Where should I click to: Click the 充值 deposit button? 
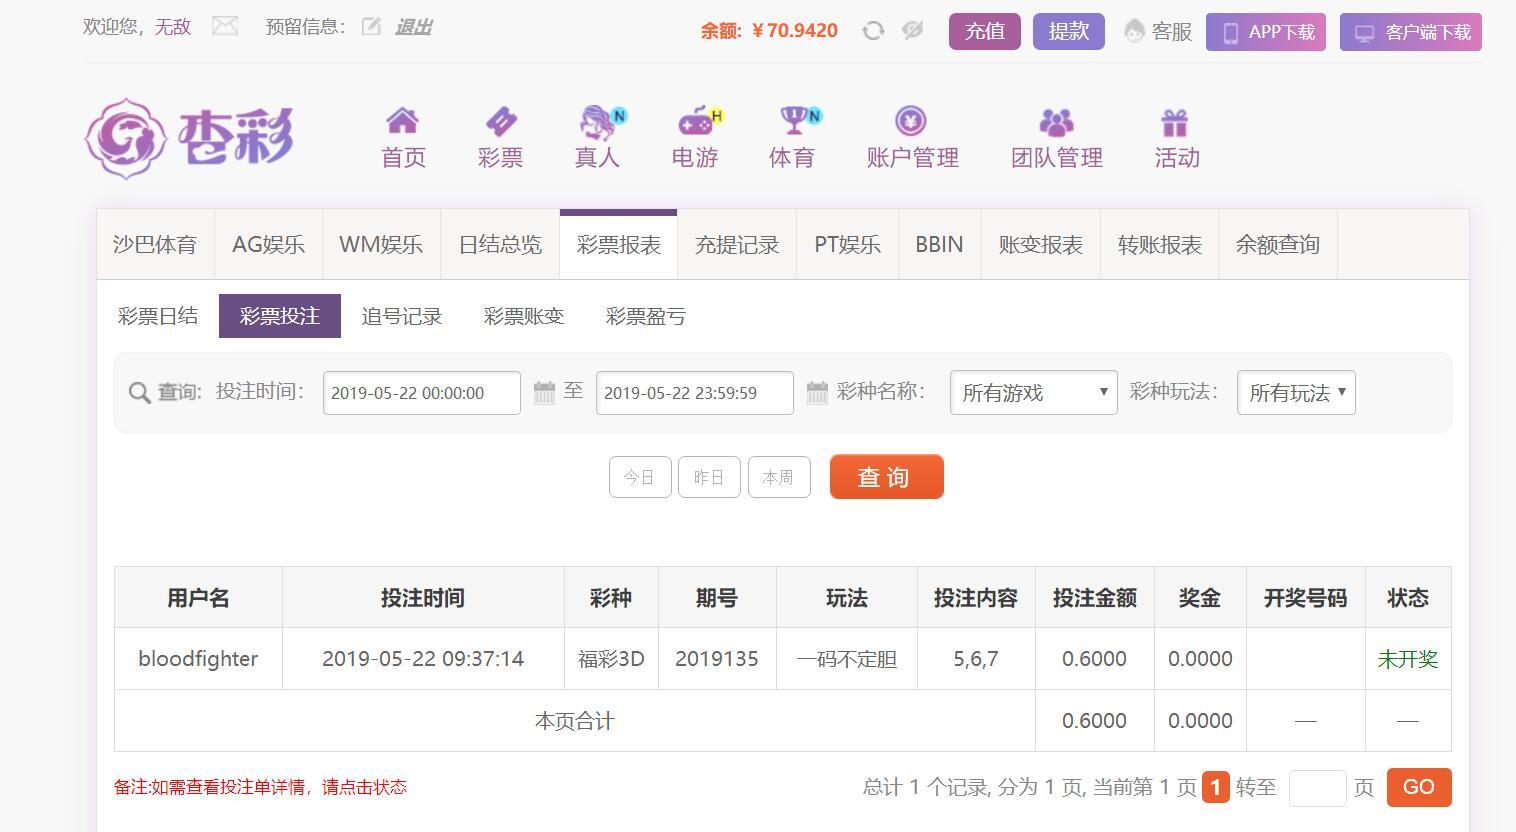985,31
